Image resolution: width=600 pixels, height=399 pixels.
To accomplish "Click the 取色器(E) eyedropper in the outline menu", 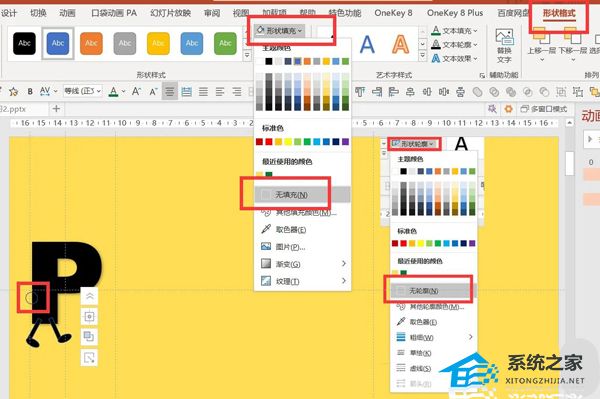I will pyautogui.click(x=401, y=321).
